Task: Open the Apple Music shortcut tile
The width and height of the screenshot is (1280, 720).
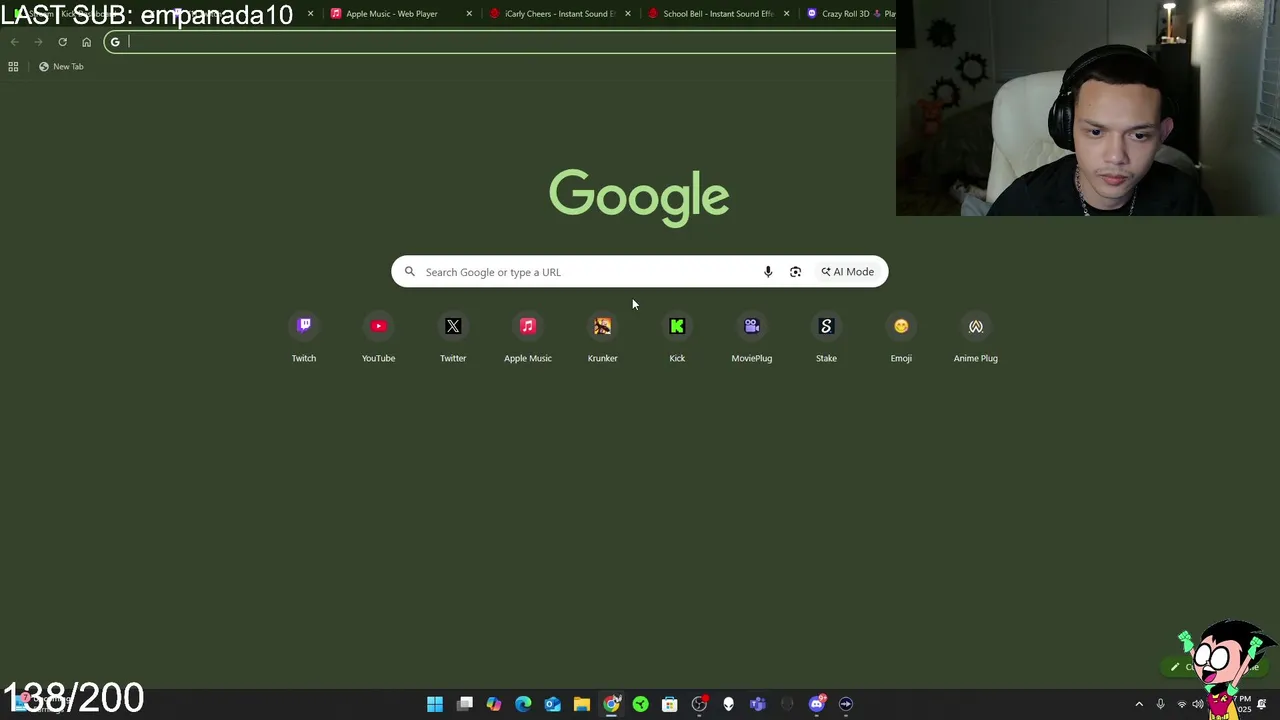Action: (x=528, y=338)
